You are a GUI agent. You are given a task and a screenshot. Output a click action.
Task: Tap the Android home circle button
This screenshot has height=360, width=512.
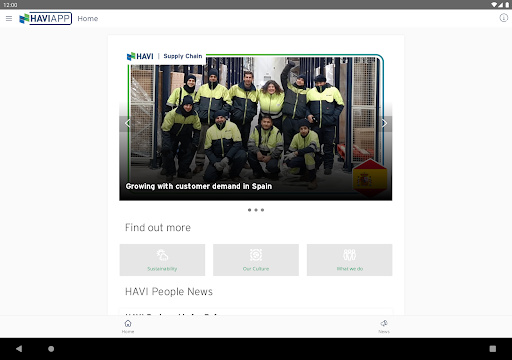coord(51,349)
